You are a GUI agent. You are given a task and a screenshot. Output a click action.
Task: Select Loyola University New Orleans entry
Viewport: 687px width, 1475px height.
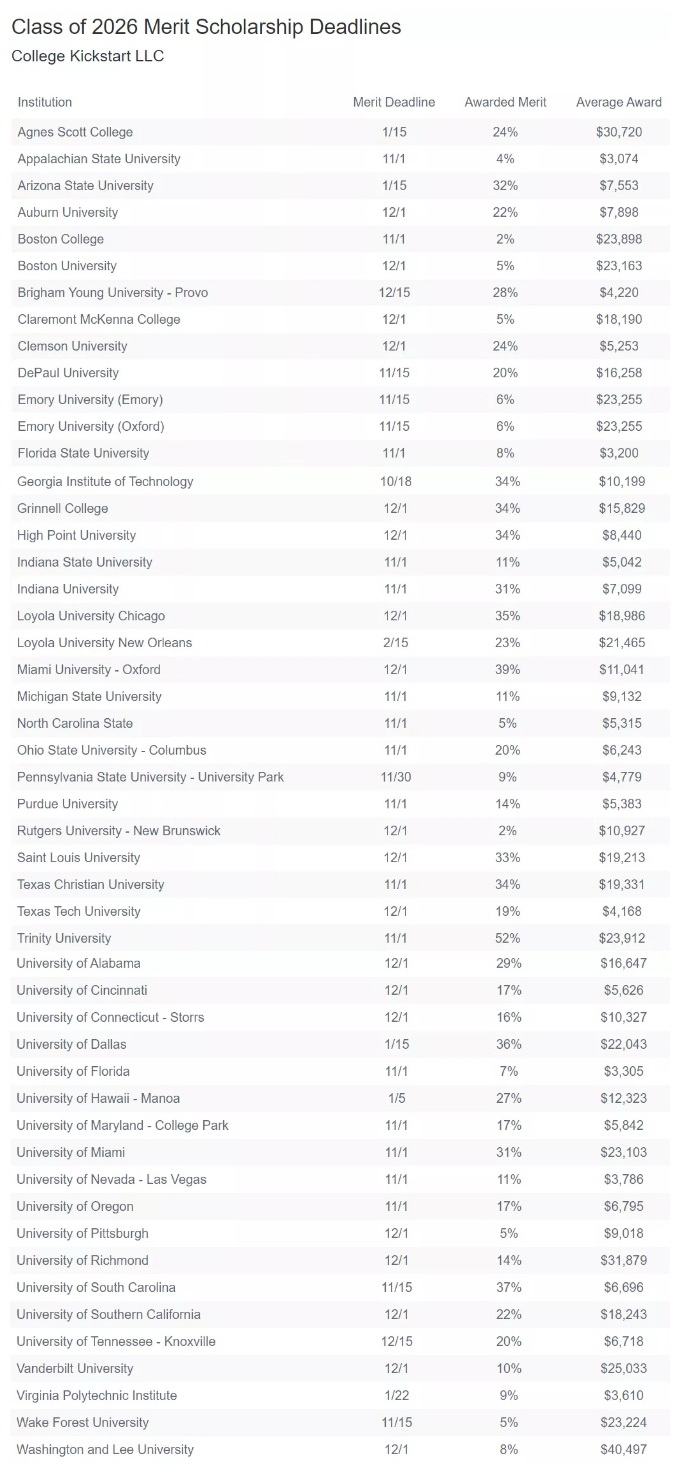pos(105,642)
